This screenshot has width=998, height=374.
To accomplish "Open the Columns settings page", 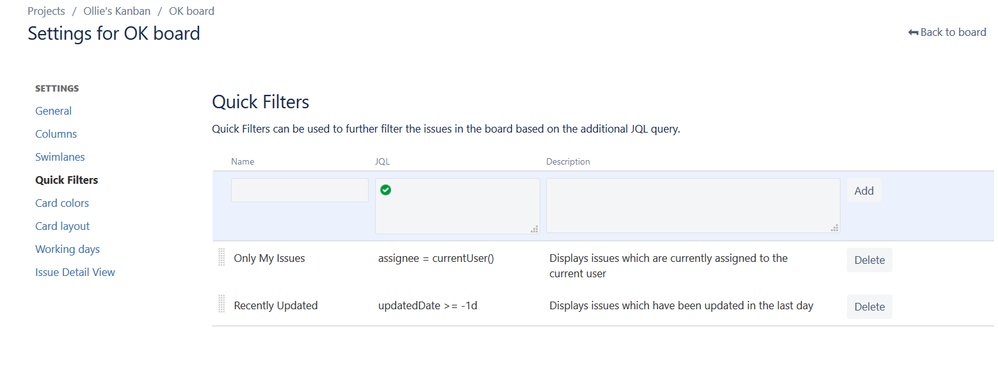I will [x=56, y=134].
